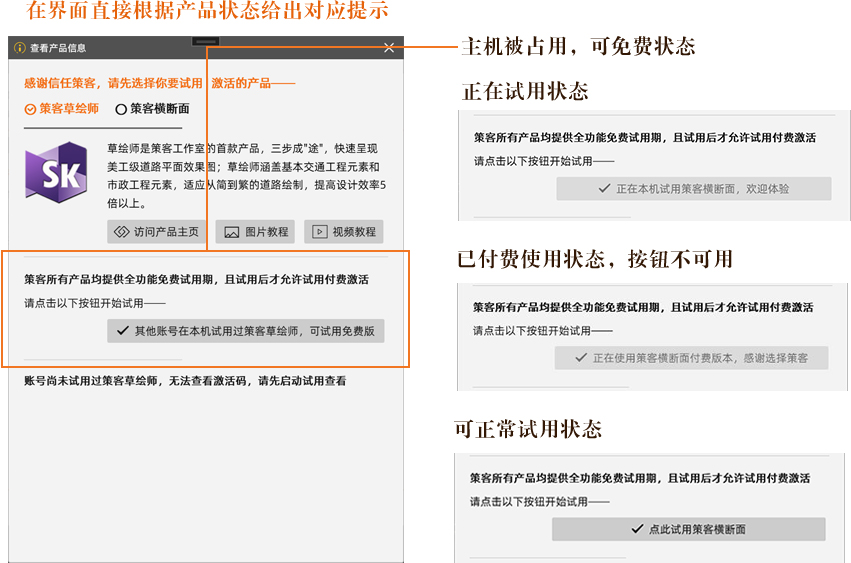851x563 pixels.
Task: Click 其他账号在本机试用过策客草绘师 button
Action: [246, 331]
